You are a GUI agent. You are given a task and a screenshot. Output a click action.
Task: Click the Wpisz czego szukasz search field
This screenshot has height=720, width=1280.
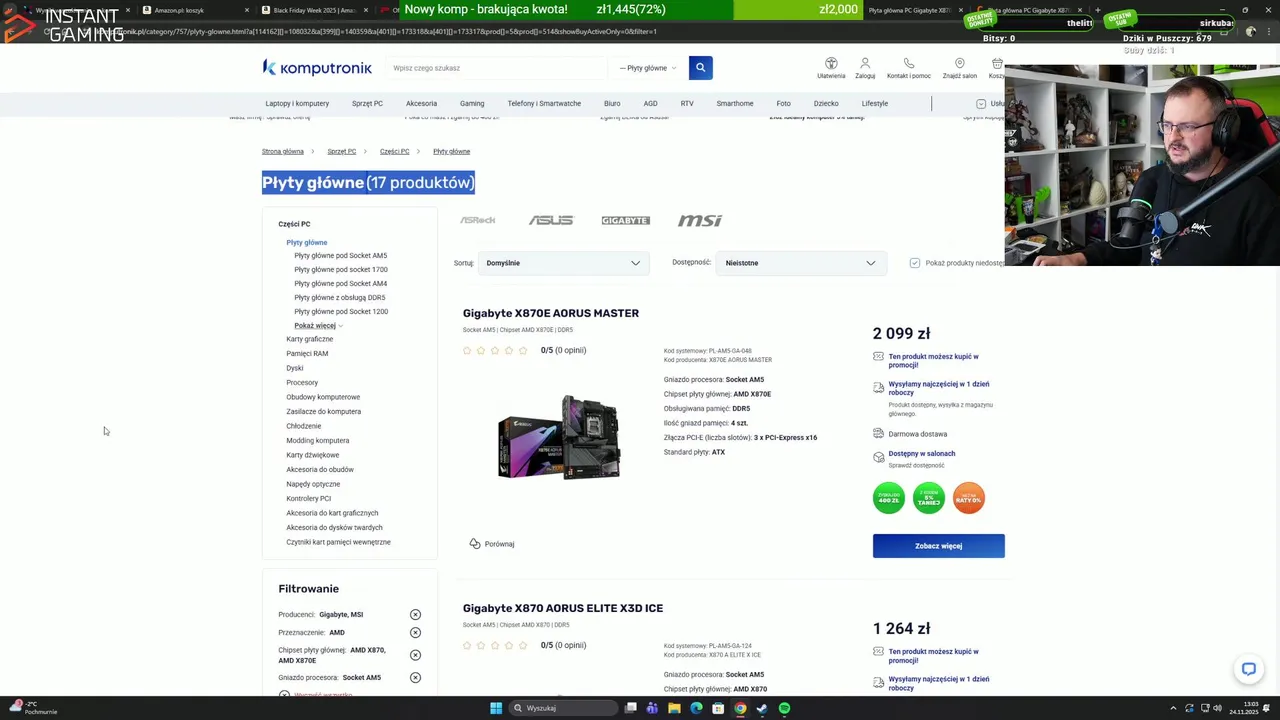pos(498,68)
